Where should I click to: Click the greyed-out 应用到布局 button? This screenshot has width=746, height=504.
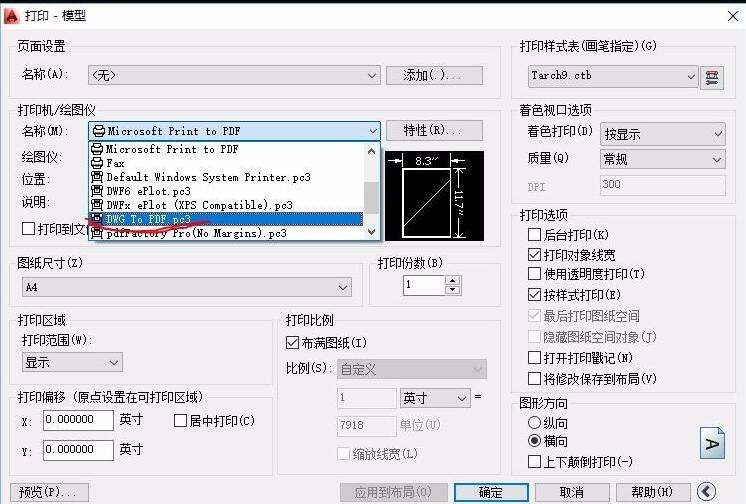point(393,492)
